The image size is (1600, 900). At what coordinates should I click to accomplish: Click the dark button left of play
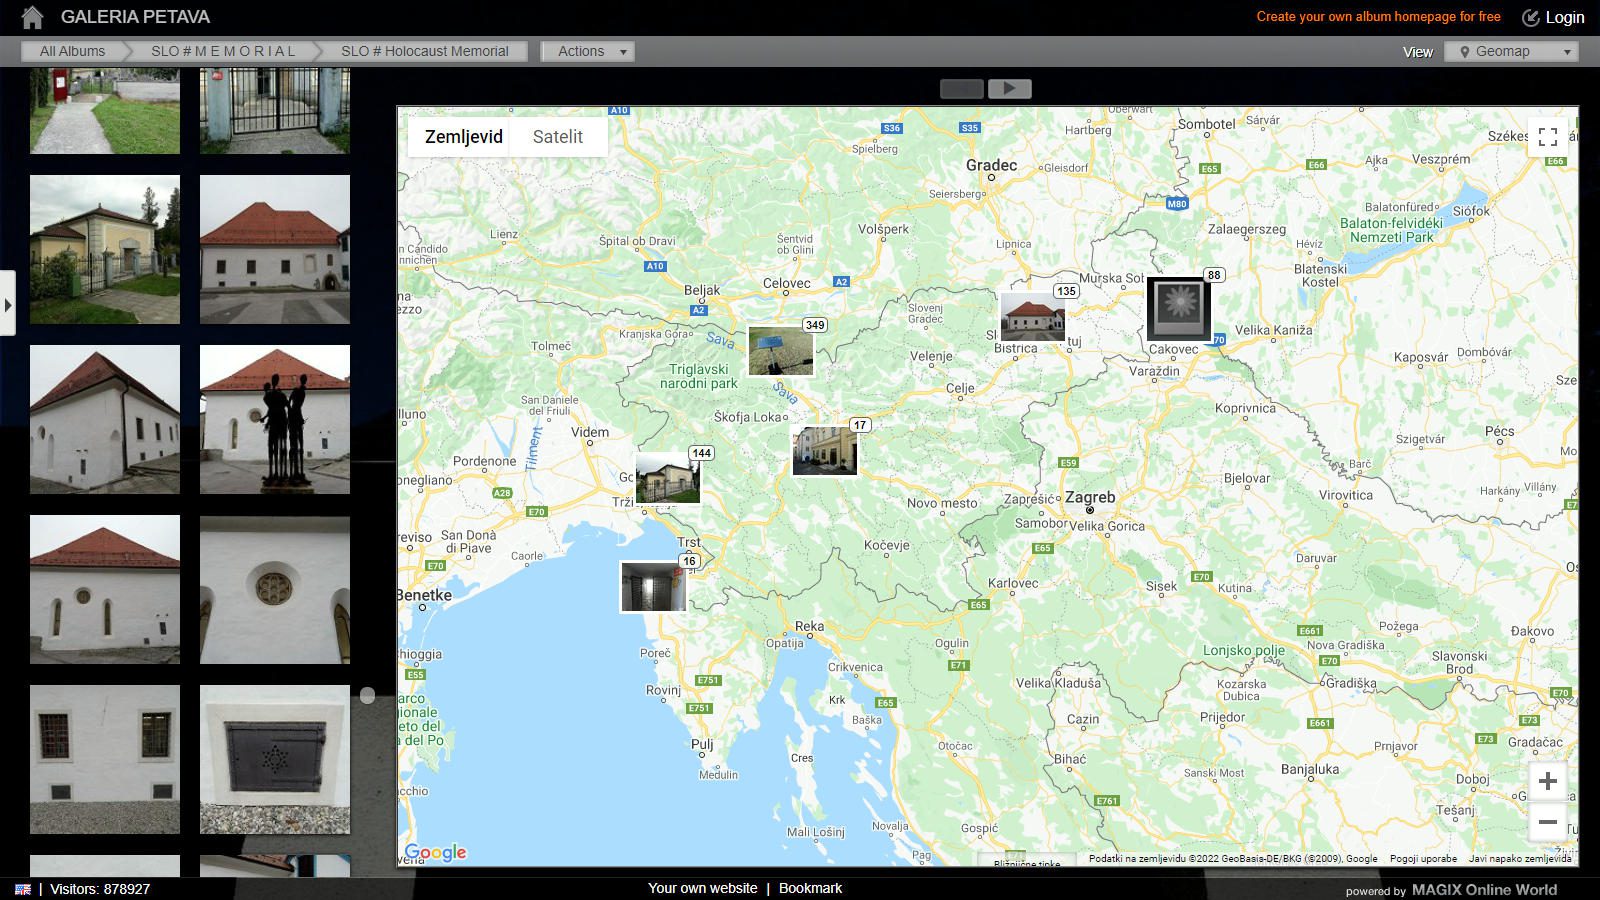[x=962, y=89]
